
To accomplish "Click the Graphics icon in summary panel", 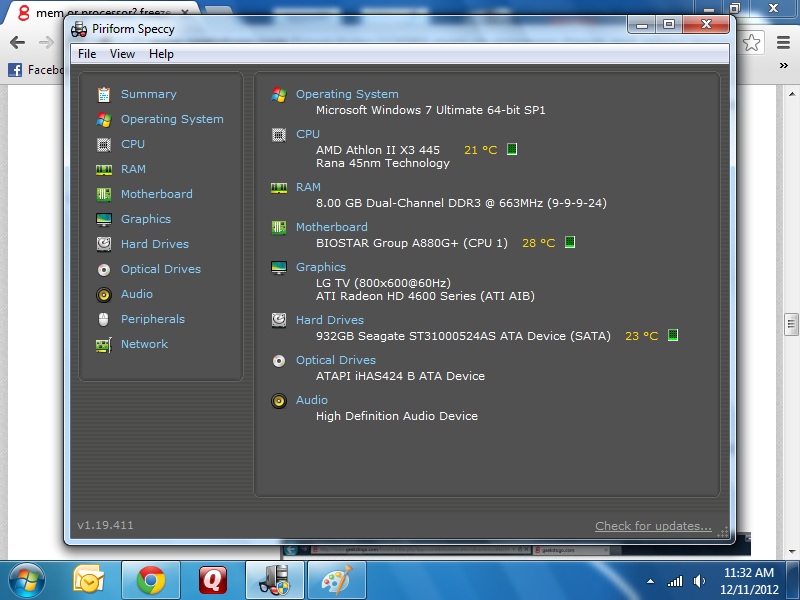I will (x=279, y=267).
